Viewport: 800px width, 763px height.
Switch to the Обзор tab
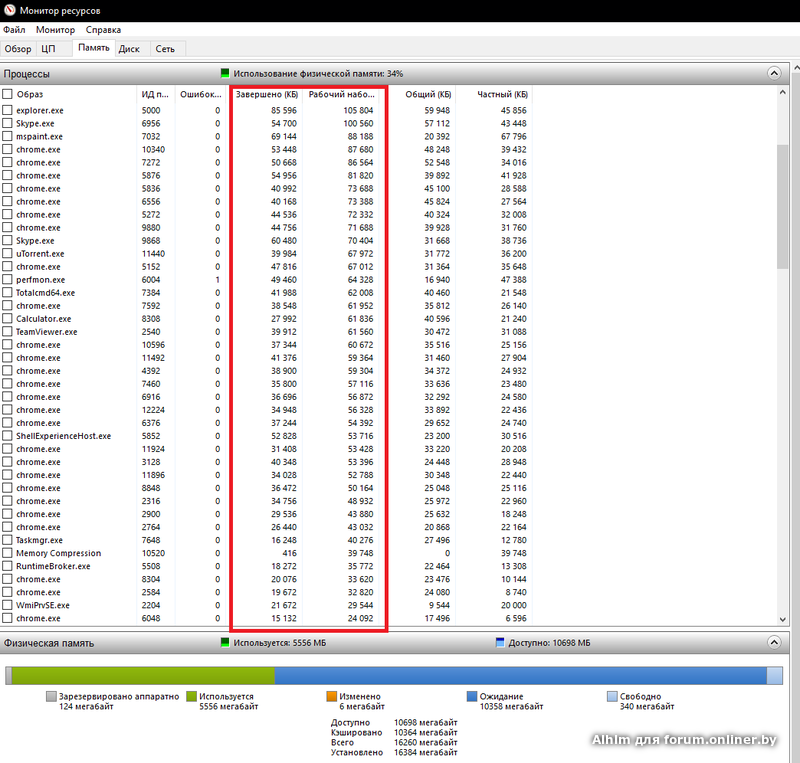pos(18,49)
